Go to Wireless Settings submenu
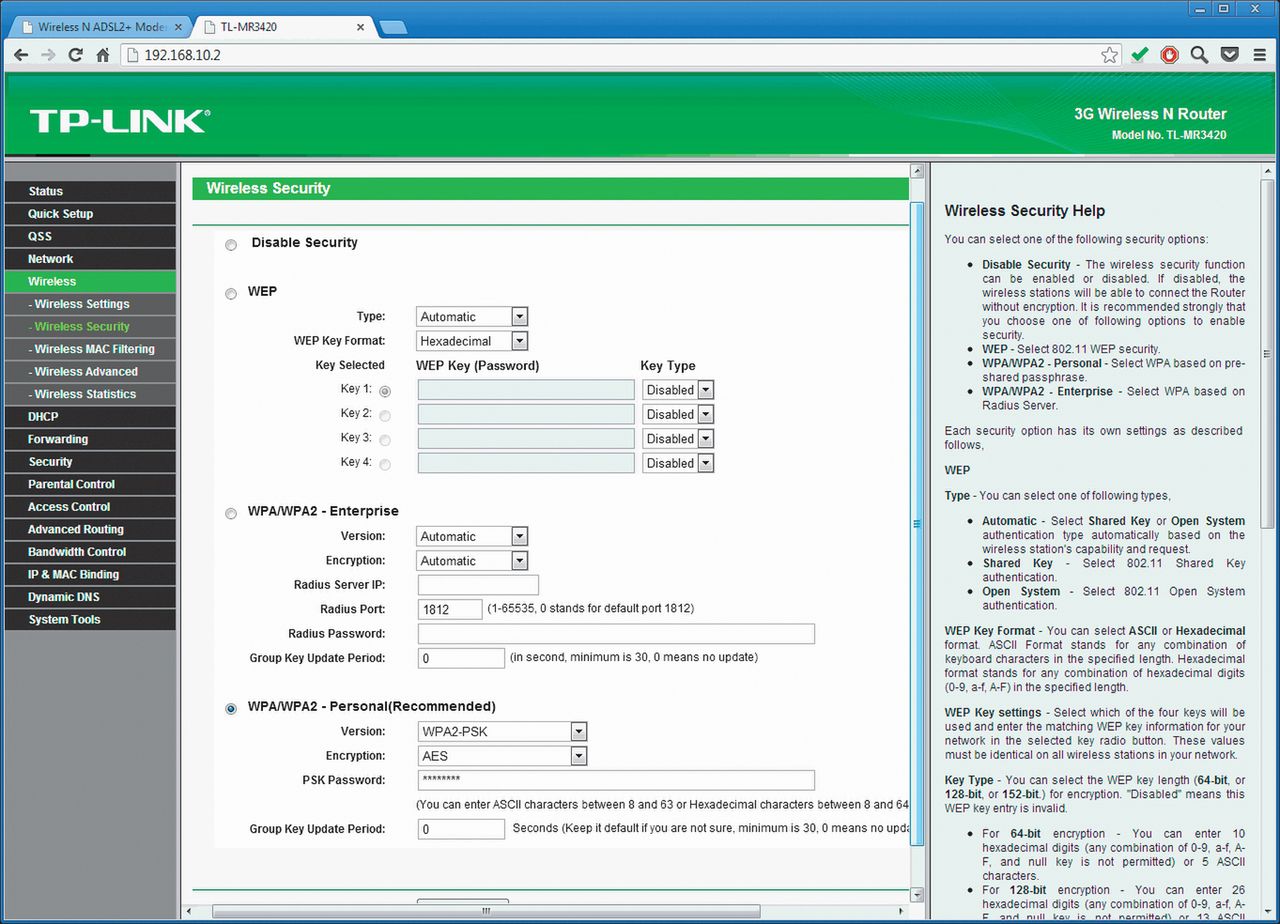Screen dimensions: 1280x924 tap(90, 304)
